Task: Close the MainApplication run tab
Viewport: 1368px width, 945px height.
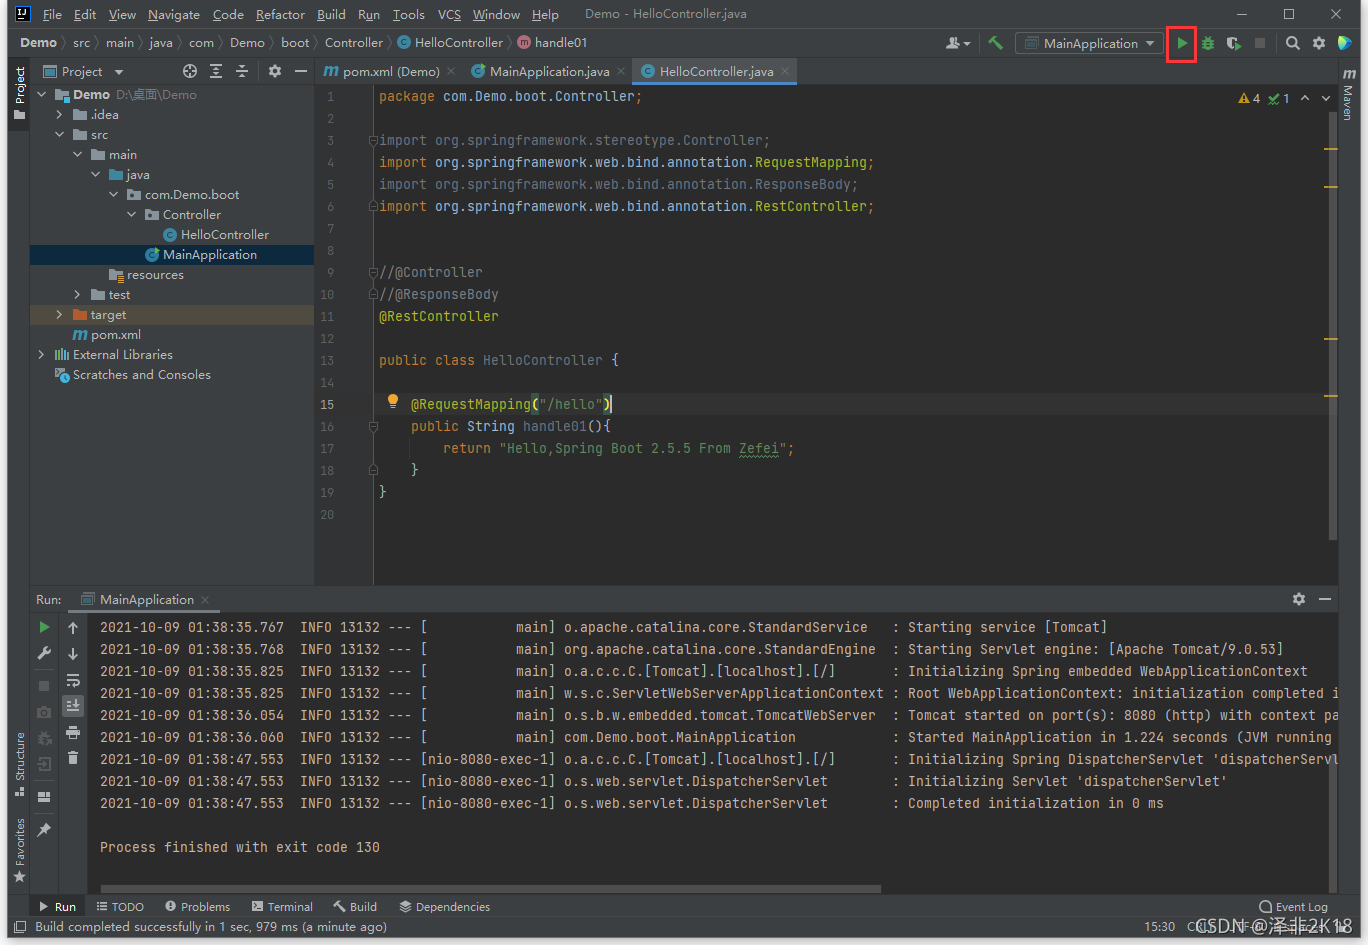Action: pyautogui.click(x=205, y=600)
